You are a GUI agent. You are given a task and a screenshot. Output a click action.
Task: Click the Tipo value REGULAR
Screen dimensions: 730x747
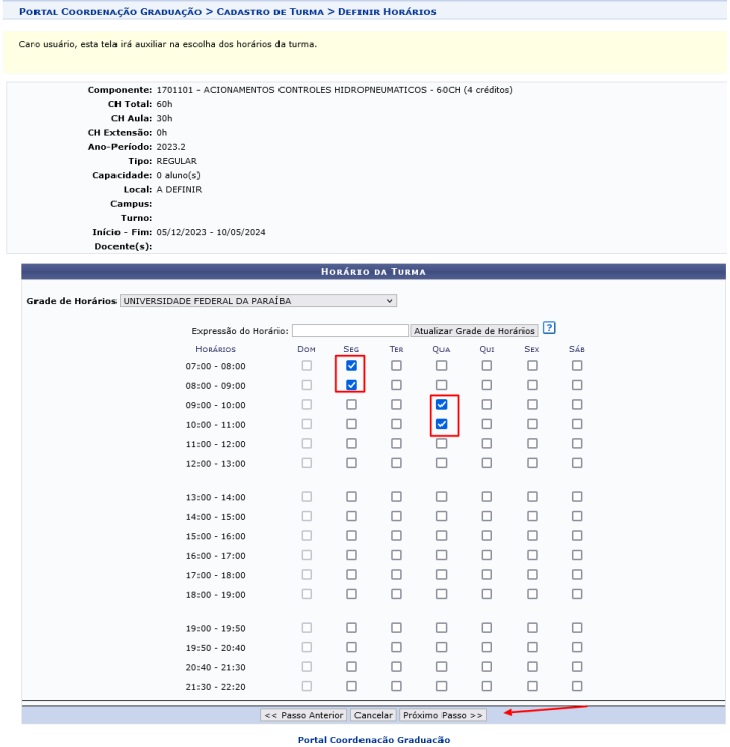[177, 161]
